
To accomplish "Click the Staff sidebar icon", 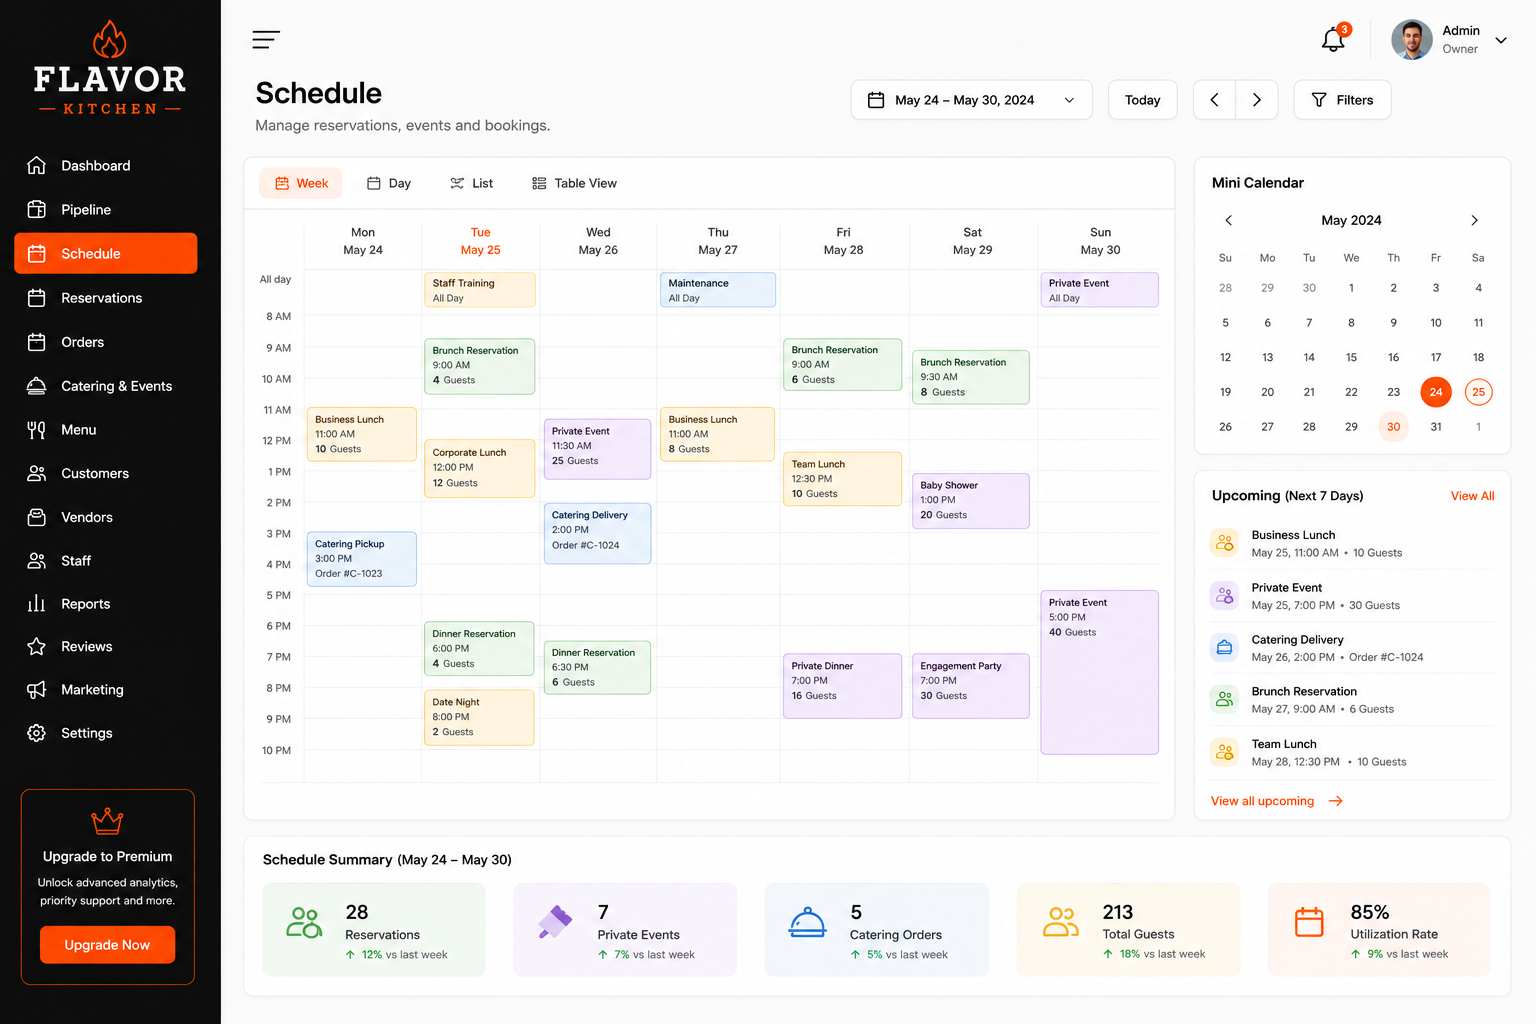I will [37, 560].
